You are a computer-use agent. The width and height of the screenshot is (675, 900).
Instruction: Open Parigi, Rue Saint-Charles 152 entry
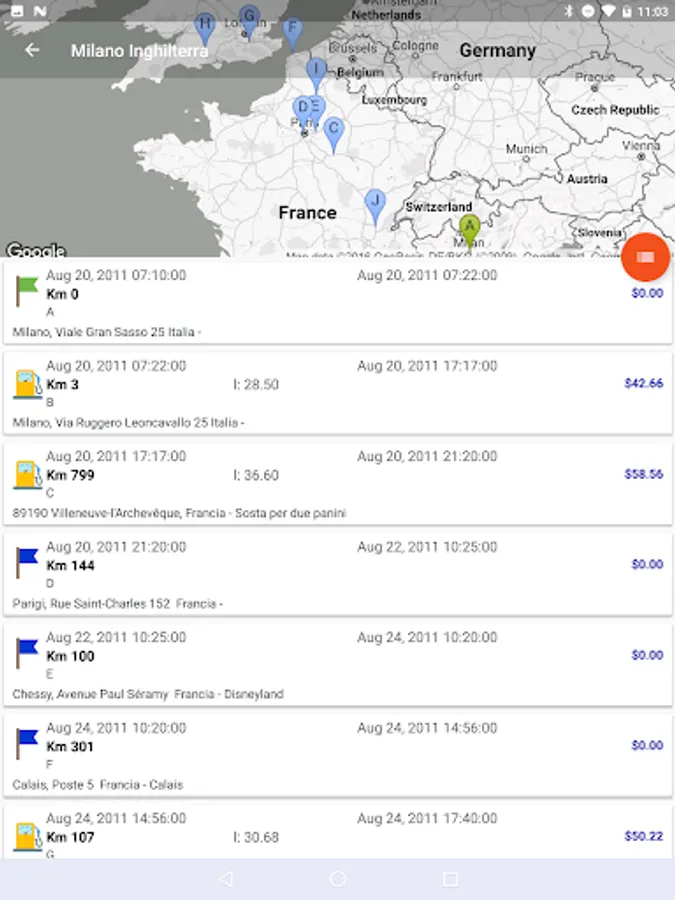338,575
